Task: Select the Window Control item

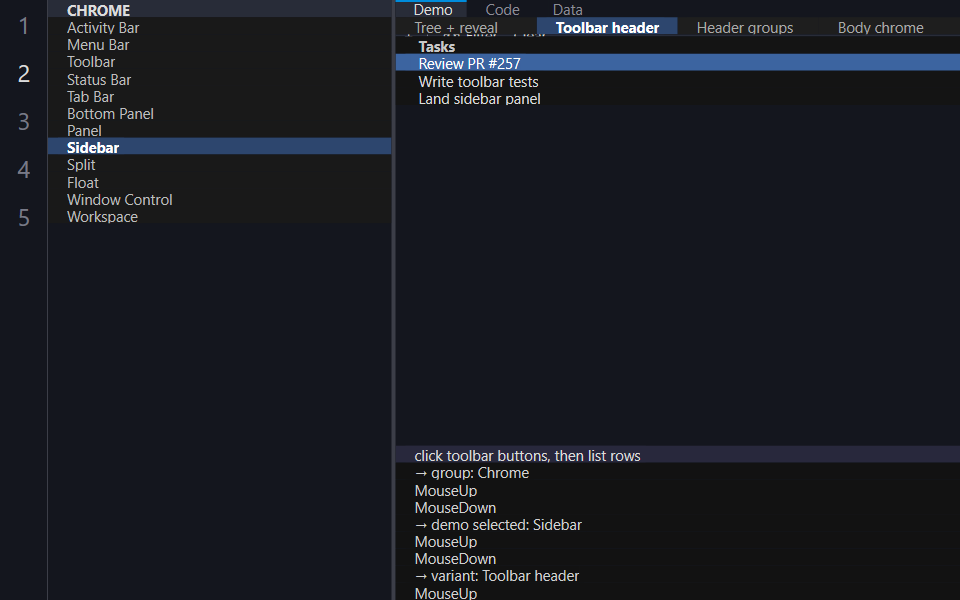Action: point(219,200)
